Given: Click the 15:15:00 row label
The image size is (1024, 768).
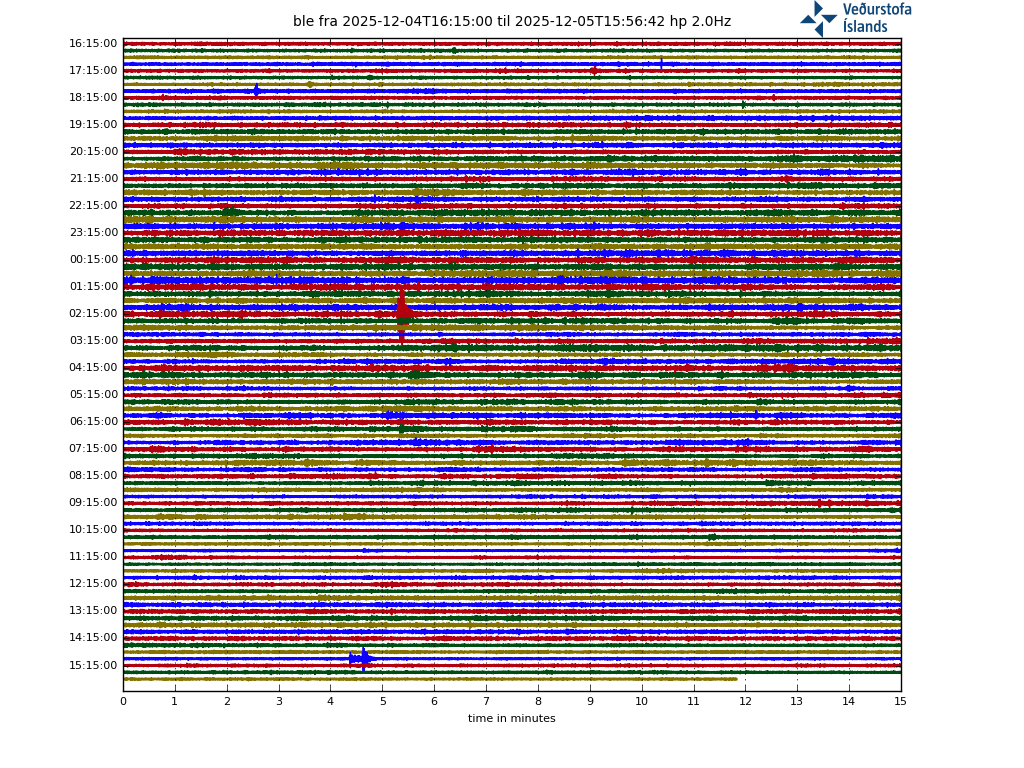Looking at the screenshot, I should tap(93, 665).
